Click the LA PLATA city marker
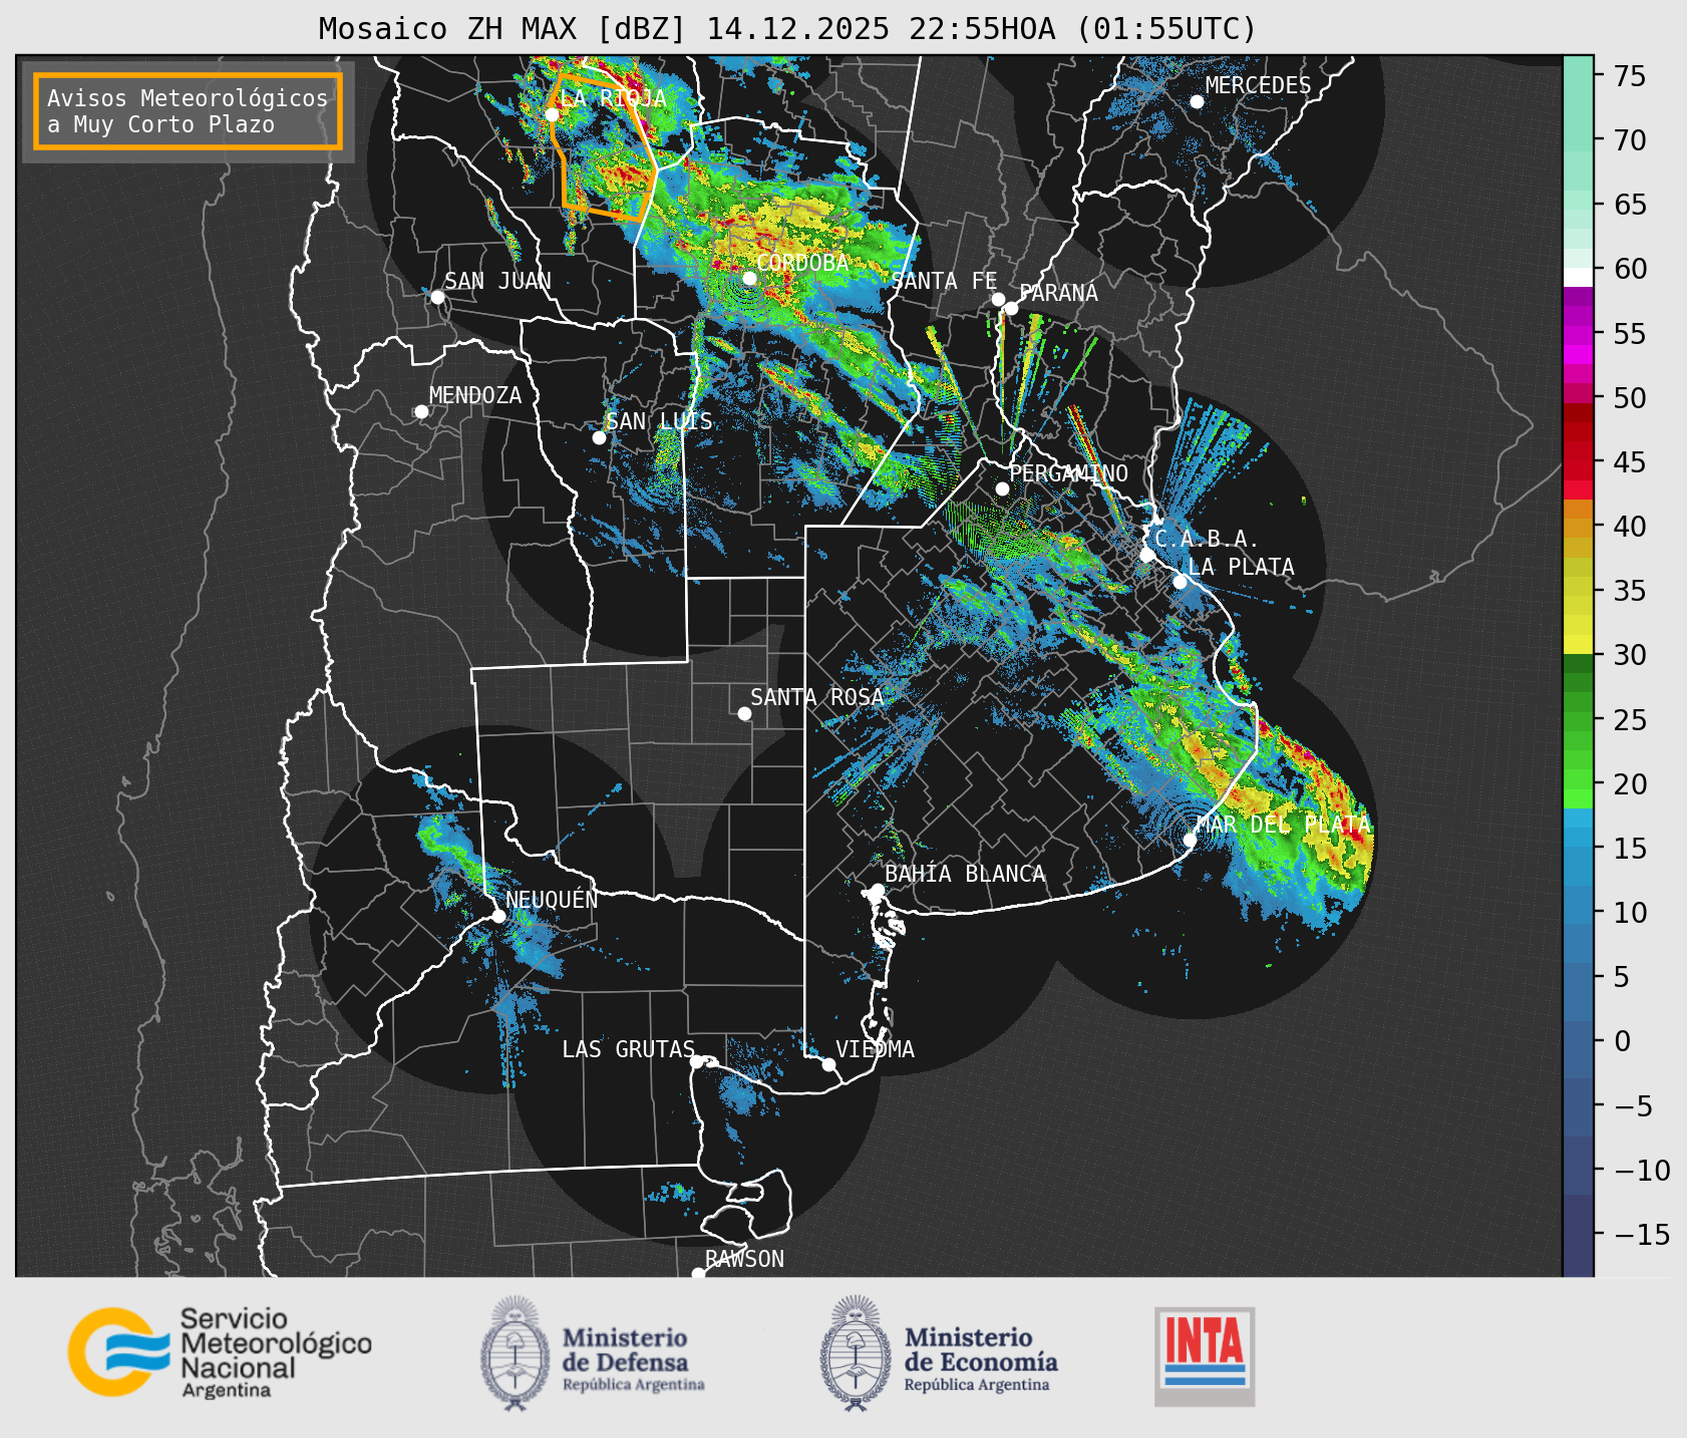Viewport: 1687px width, 1438px height. click(1180, 582)
